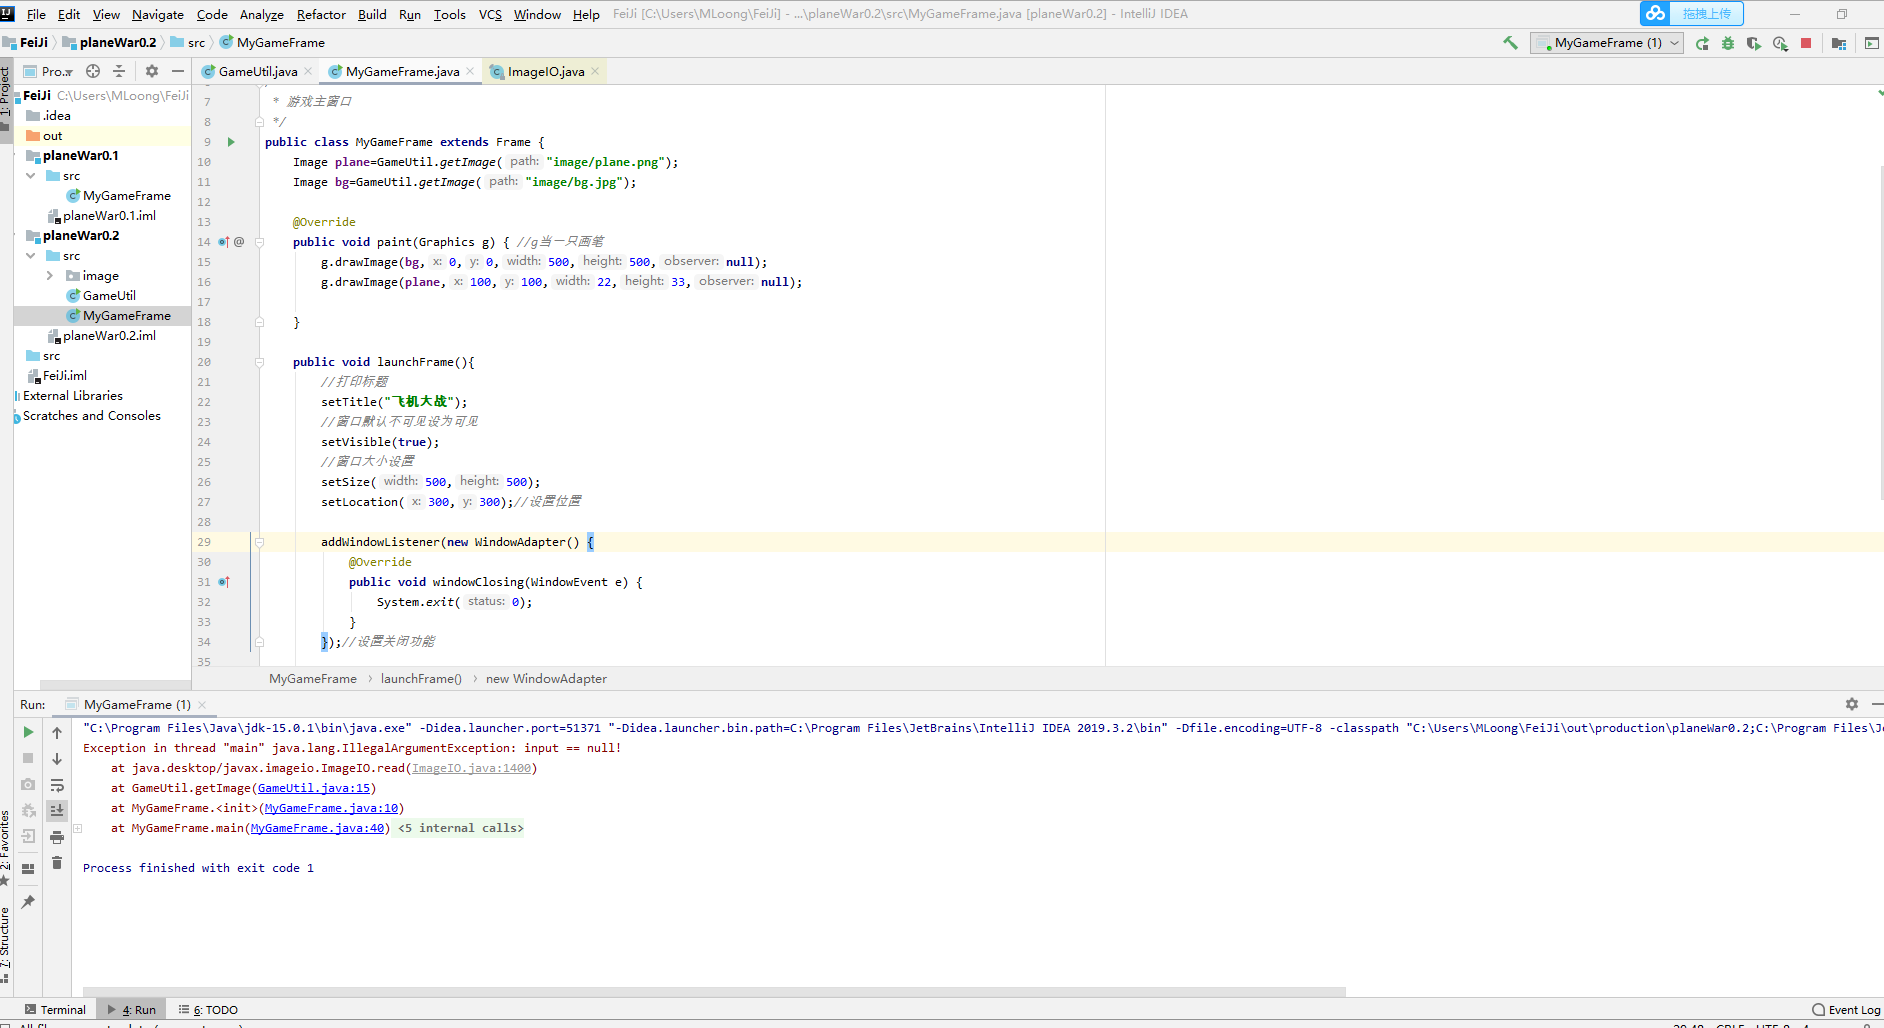The height and width of the screenshot is (1028, 1884).
Task: Rerun MyGameFrame from the Run panel
Action: click(28, 732)
